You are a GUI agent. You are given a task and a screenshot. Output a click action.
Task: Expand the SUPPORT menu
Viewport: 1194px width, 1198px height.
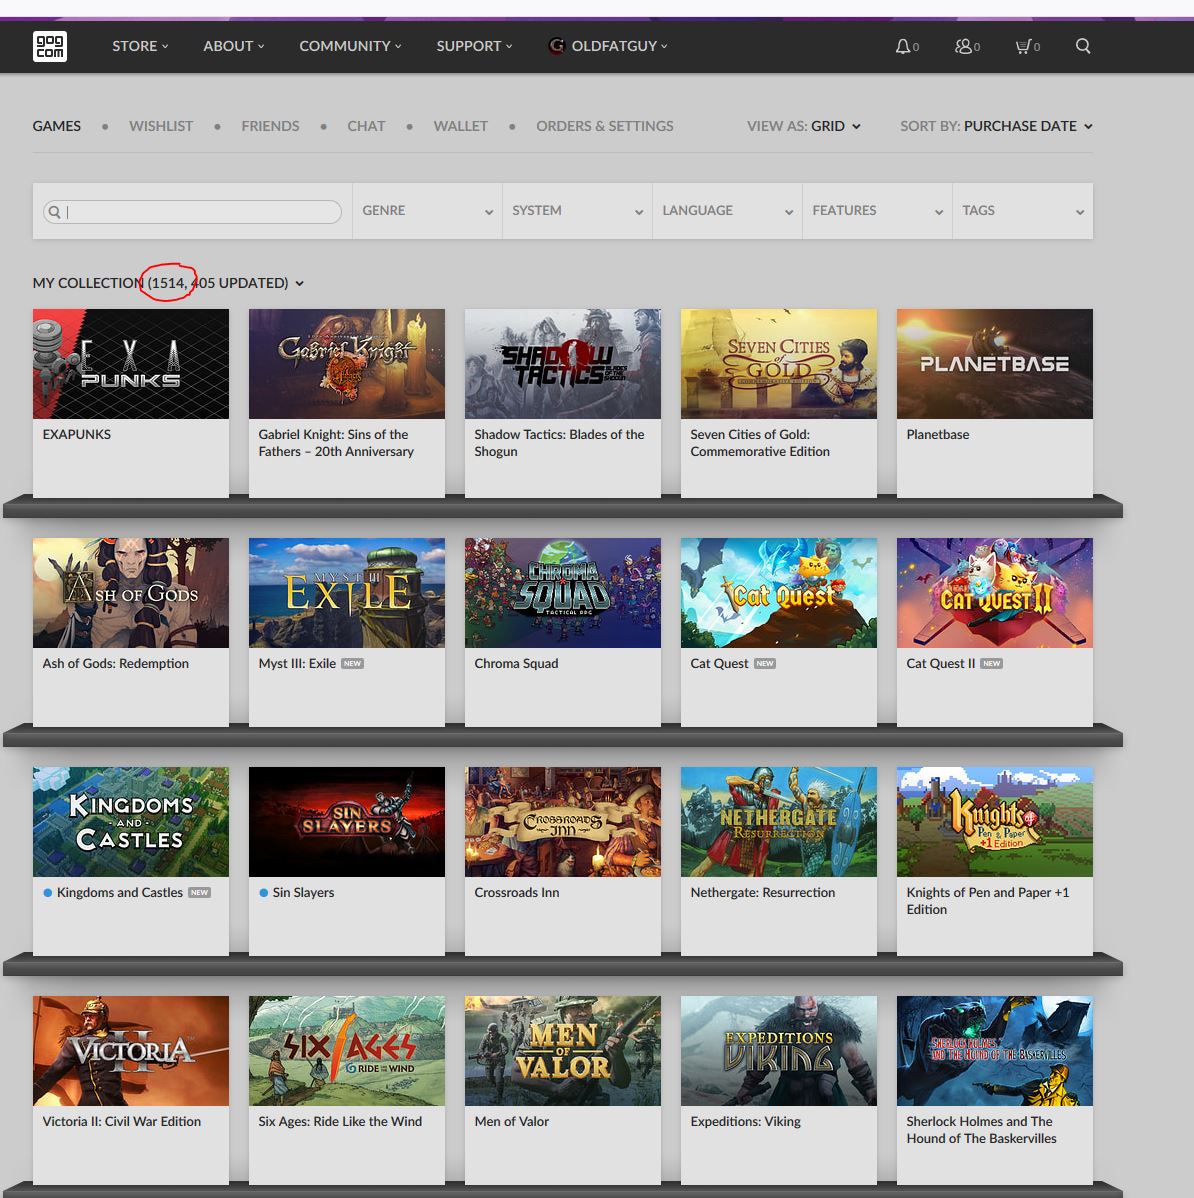(474, 46)
